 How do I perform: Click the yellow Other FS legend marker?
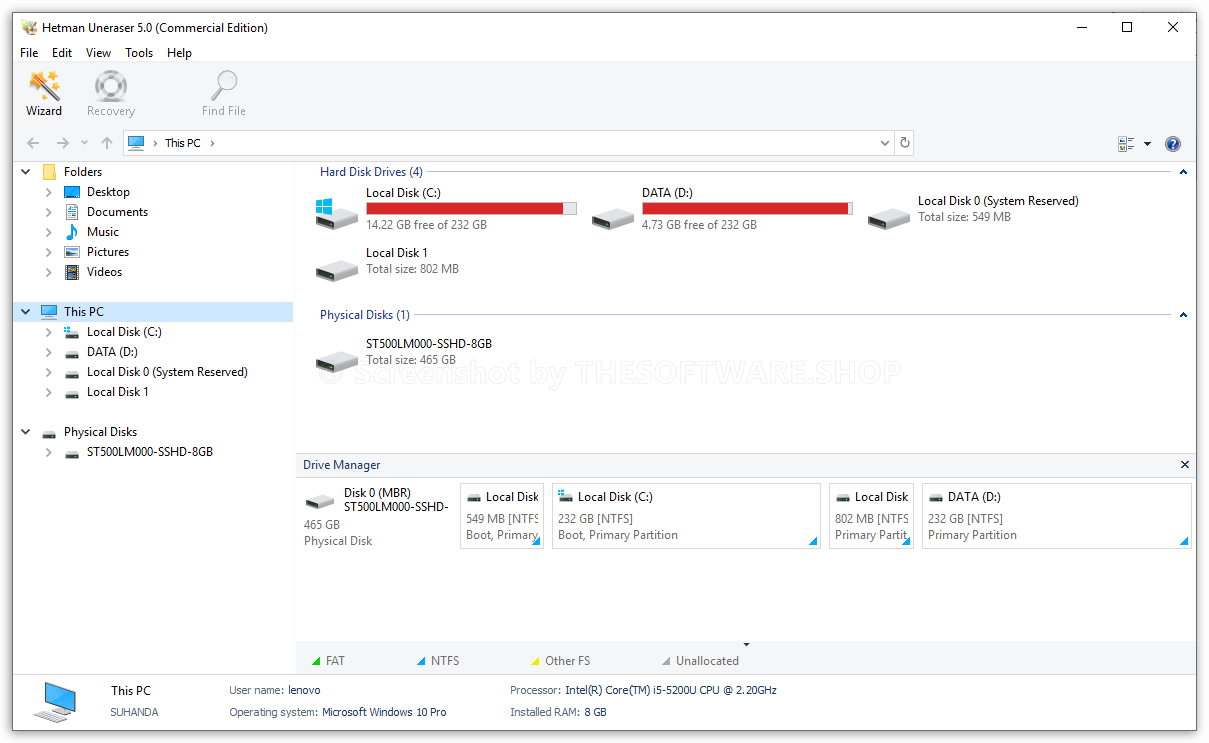point(534,660)
